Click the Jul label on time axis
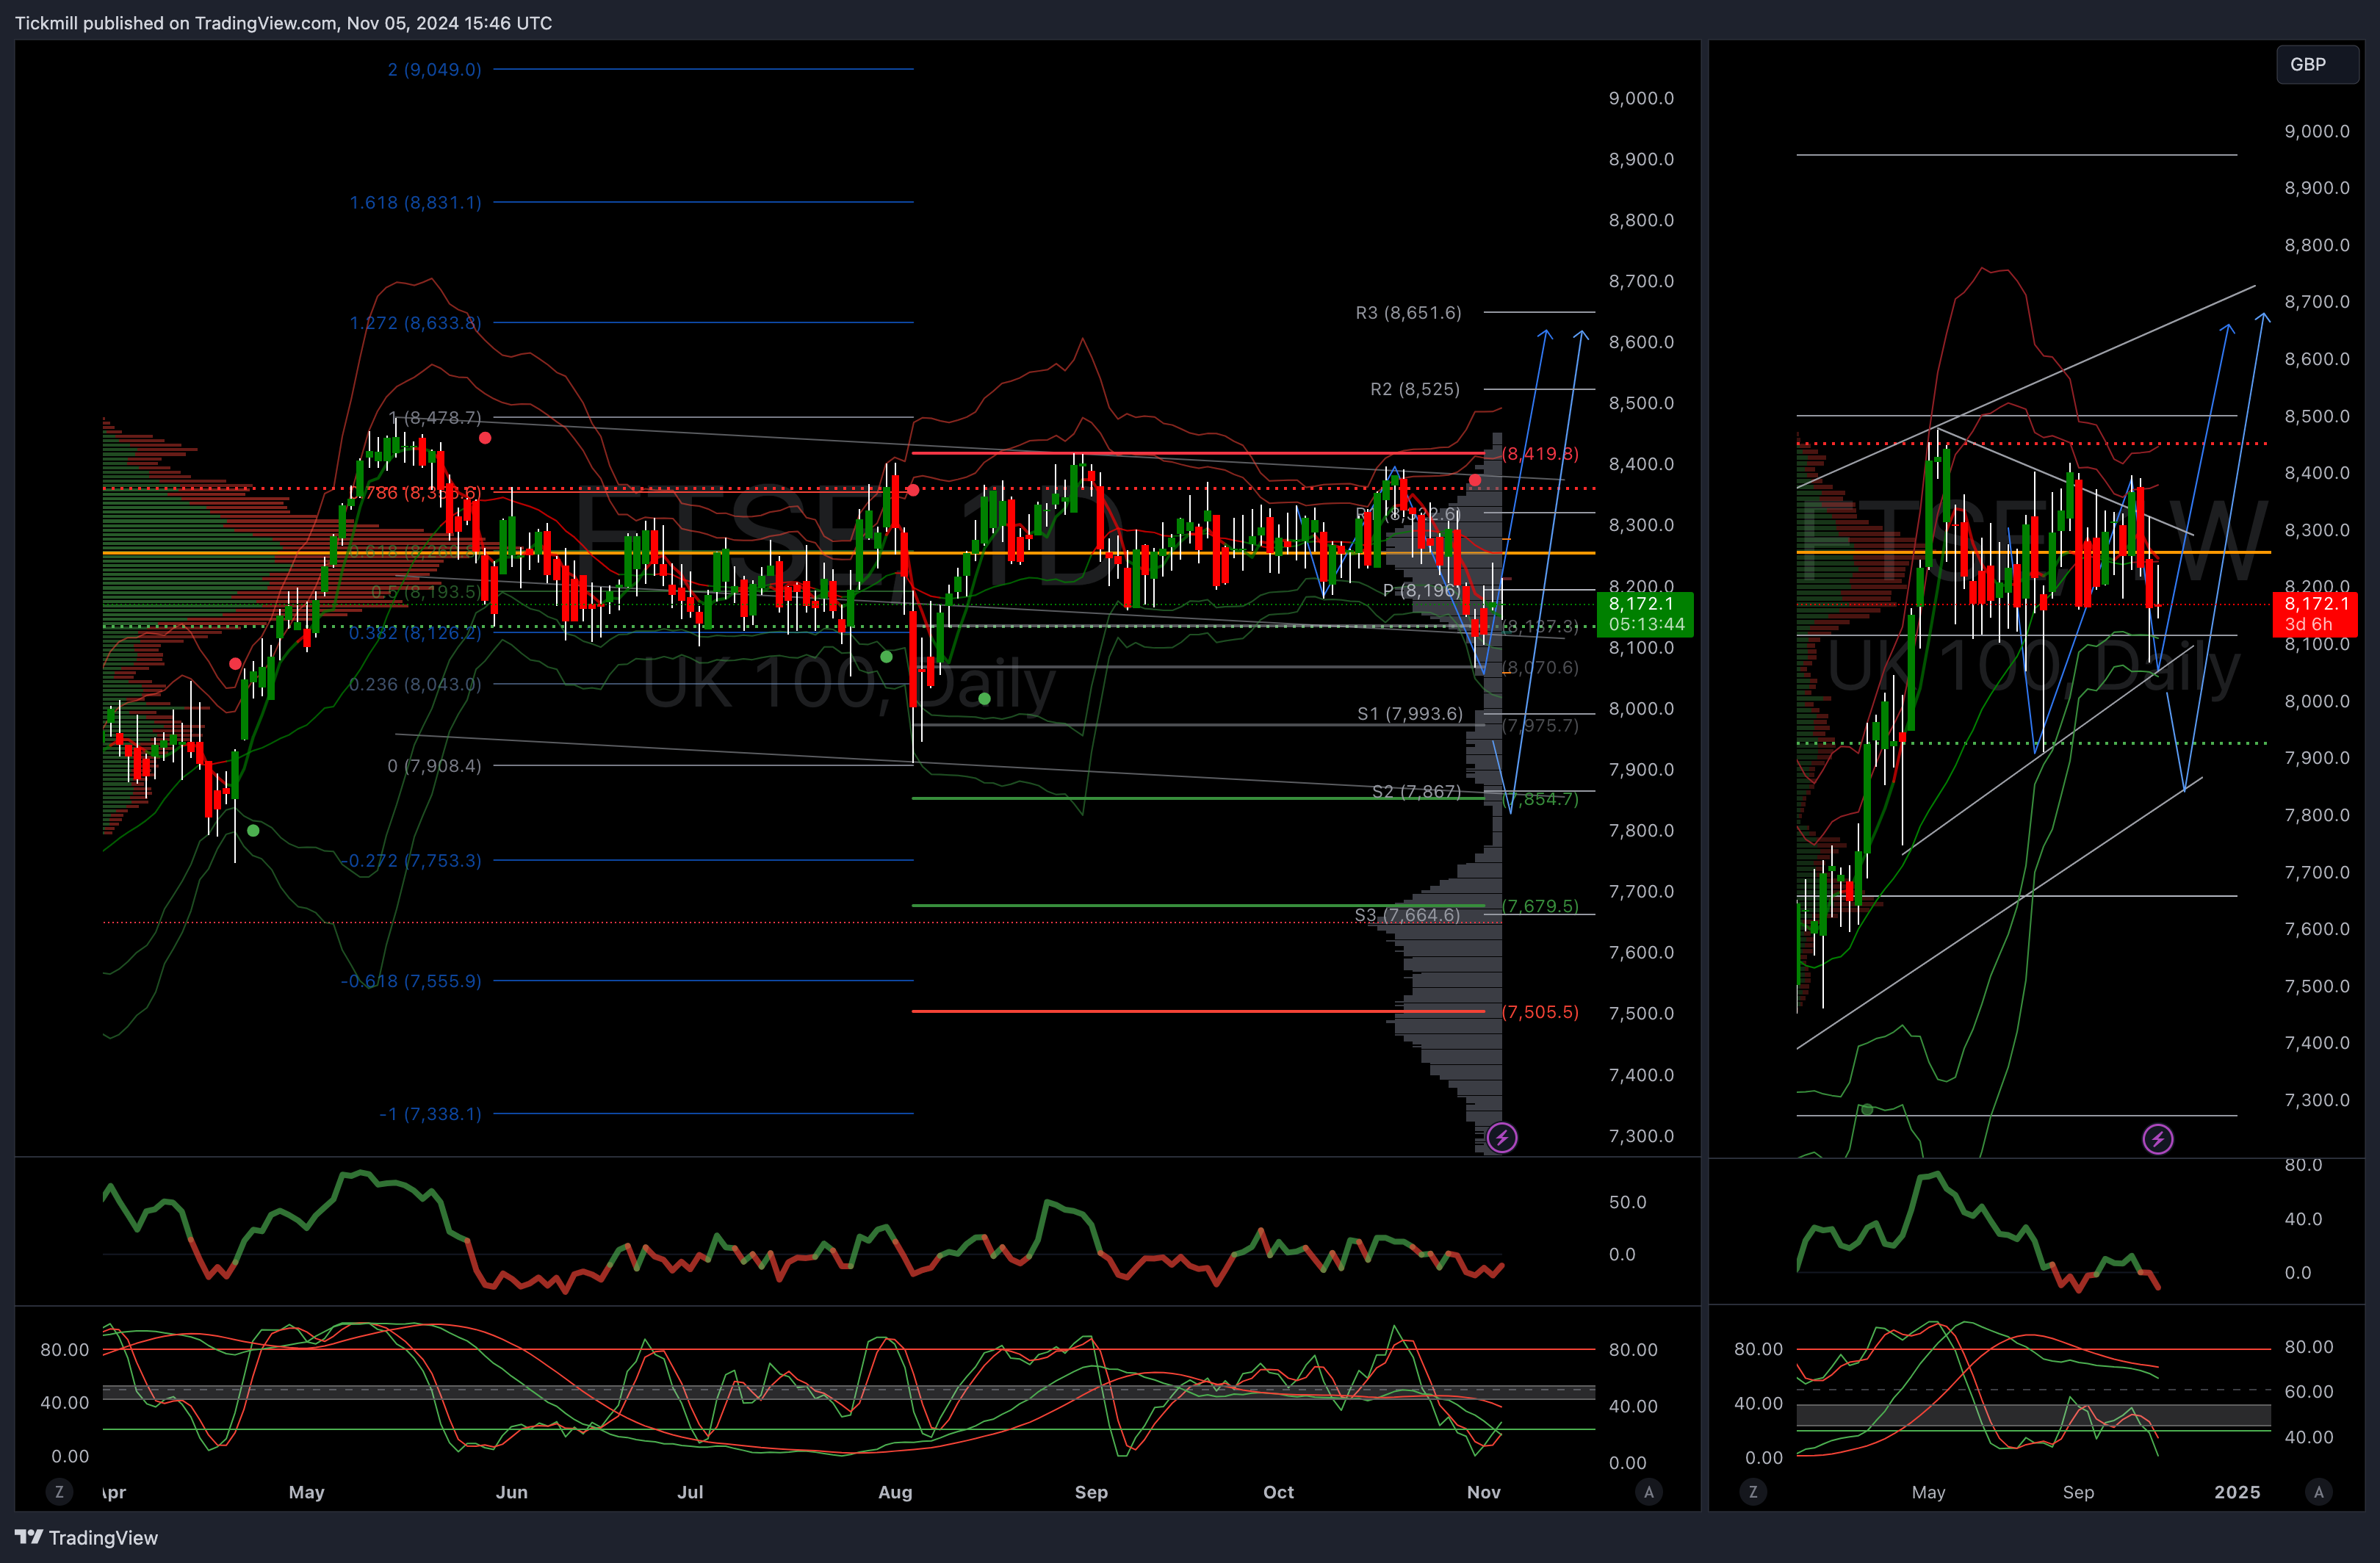 [690, 1492]
